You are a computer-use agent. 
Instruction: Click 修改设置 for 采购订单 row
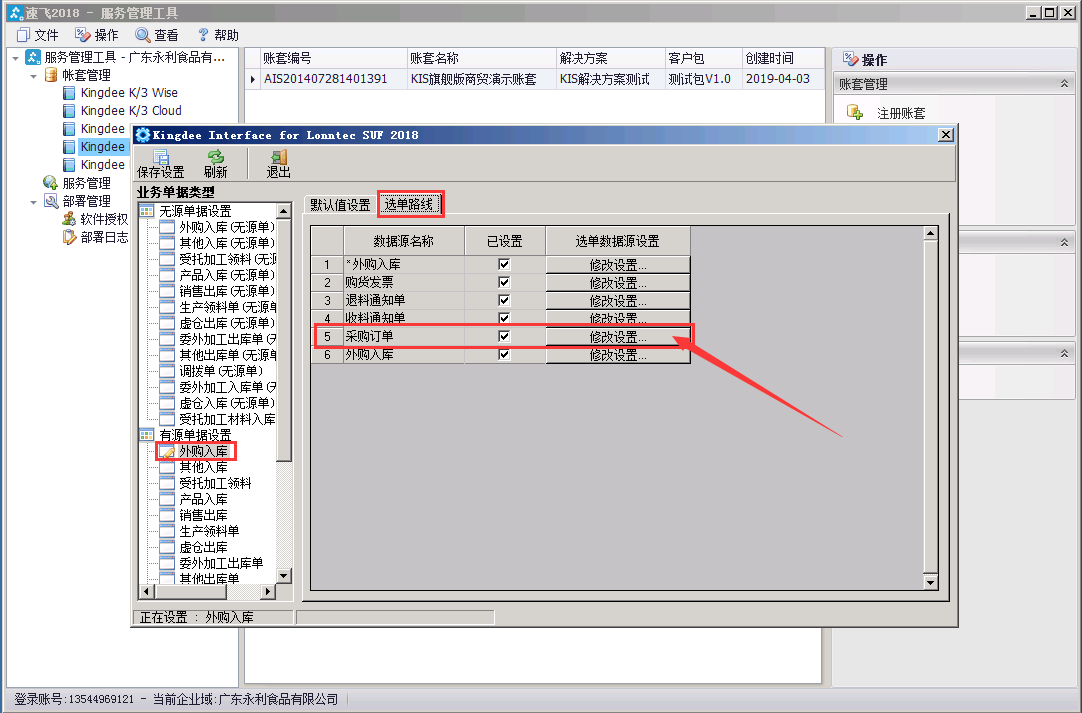click(x=618, y=337)
